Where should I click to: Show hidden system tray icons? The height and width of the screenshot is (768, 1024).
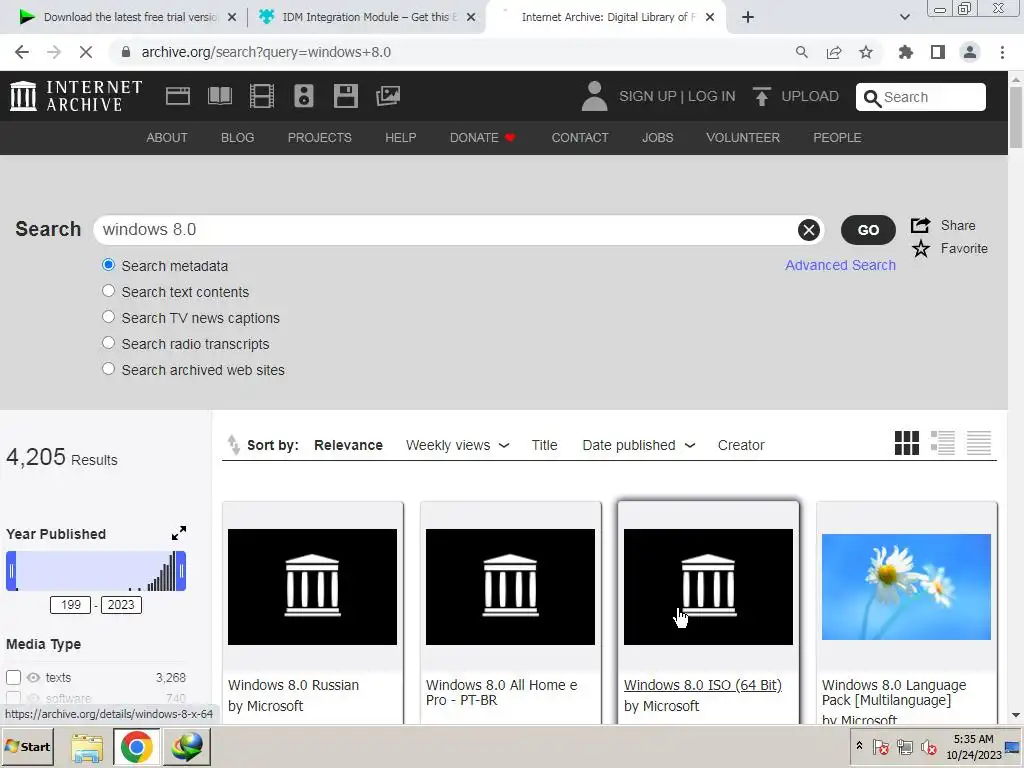[859, 746]
